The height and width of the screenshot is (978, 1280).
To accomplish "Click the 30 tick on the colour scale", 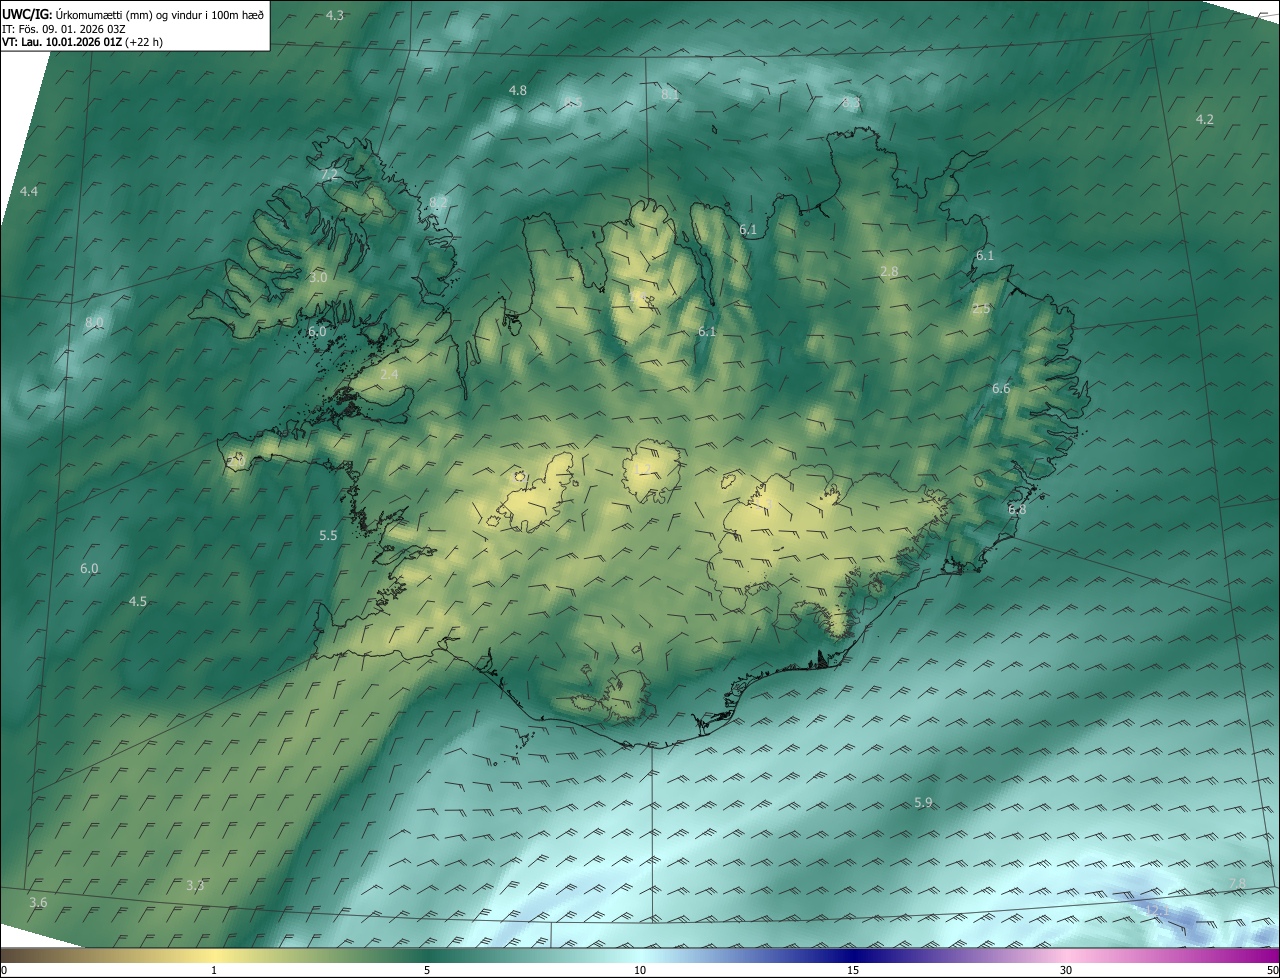I will click(x=1066, y=970).
